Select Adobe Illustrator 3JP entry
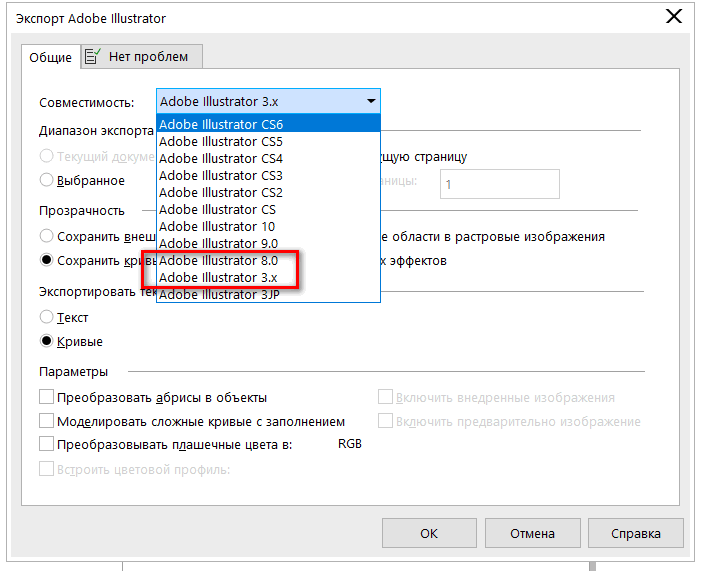 point(219,294)
